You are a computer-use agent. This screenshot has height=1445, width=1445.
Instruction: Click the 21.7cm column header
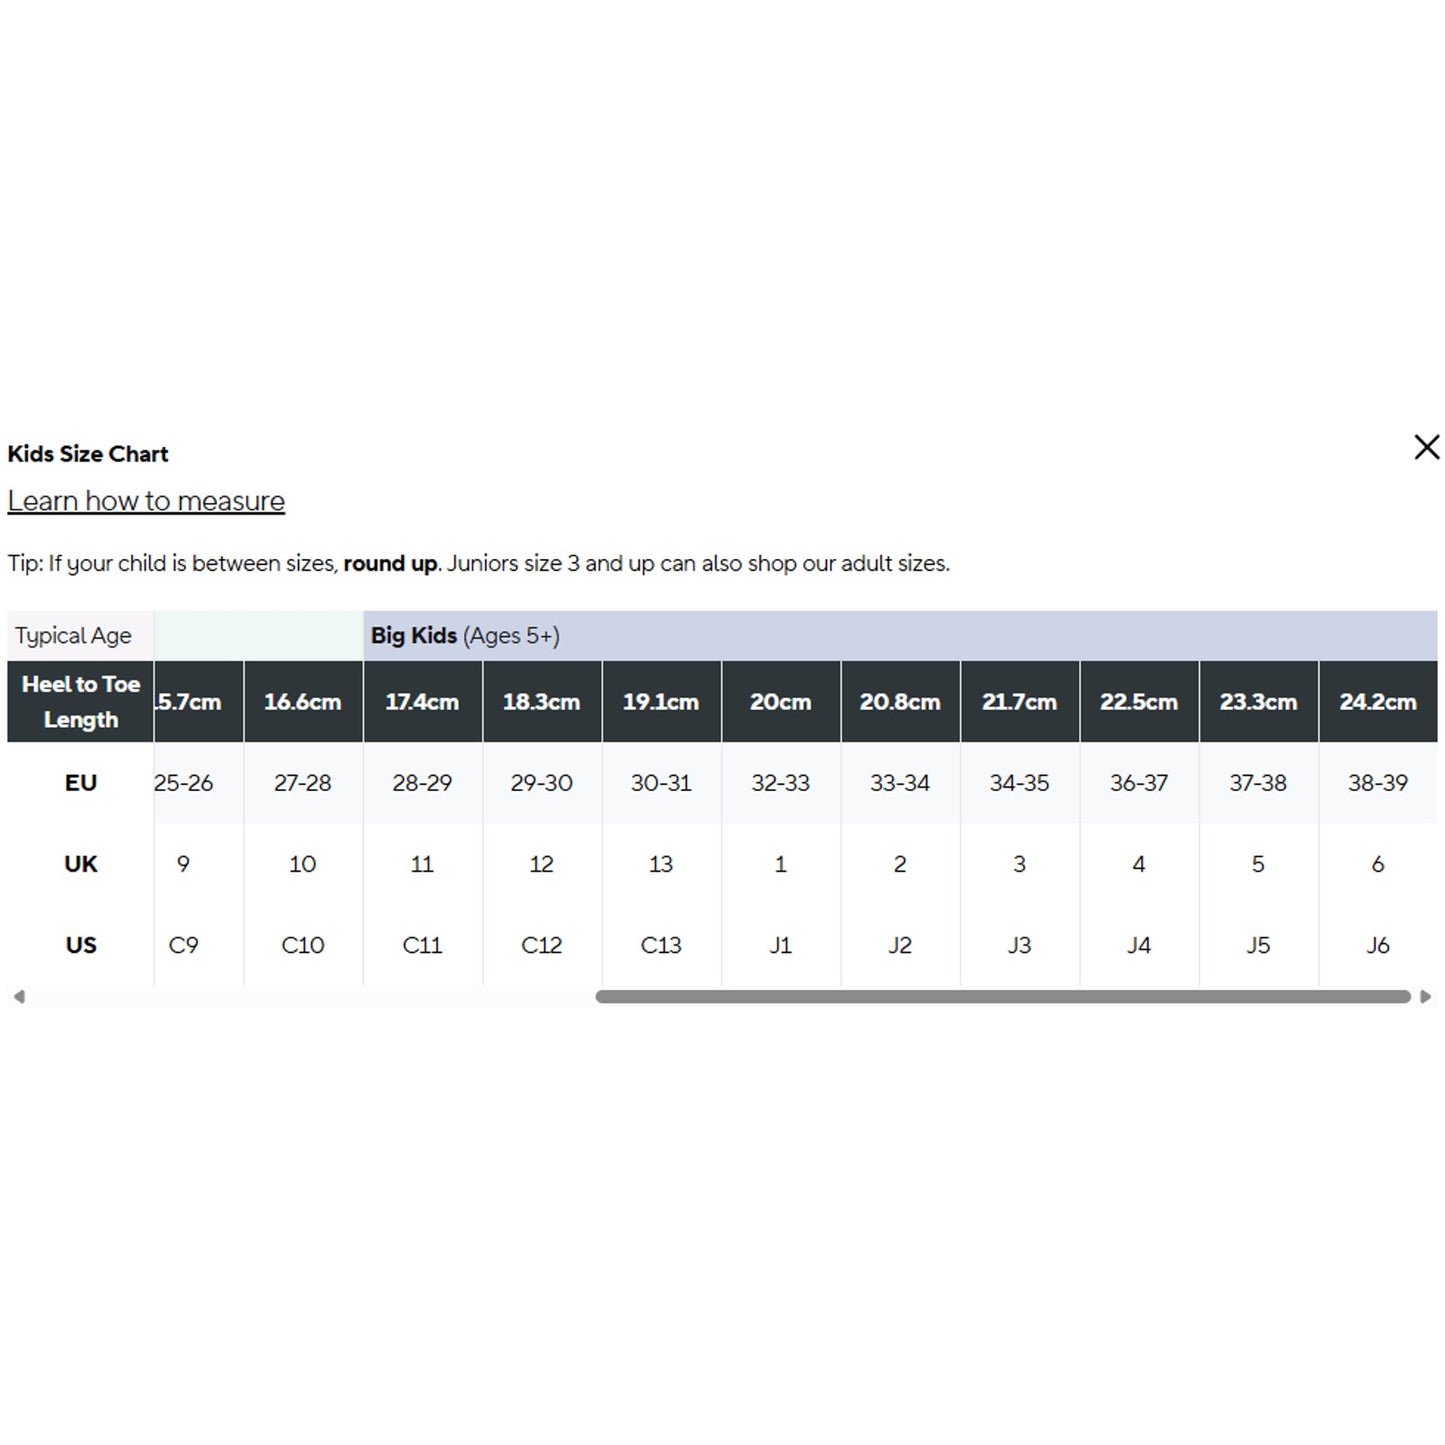1019,702
